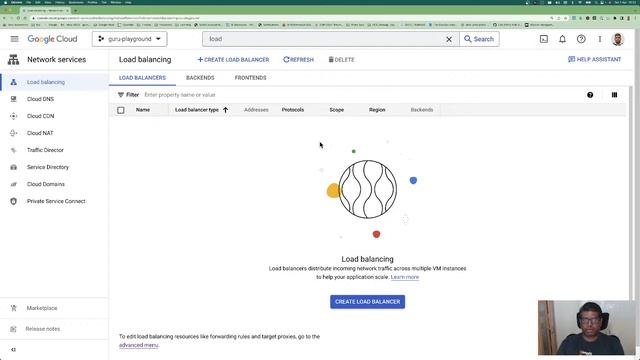Image resolution: width=640 pixels, height=360 pixels.
Task: Click the Backends column header
Action: pos(422,110)
